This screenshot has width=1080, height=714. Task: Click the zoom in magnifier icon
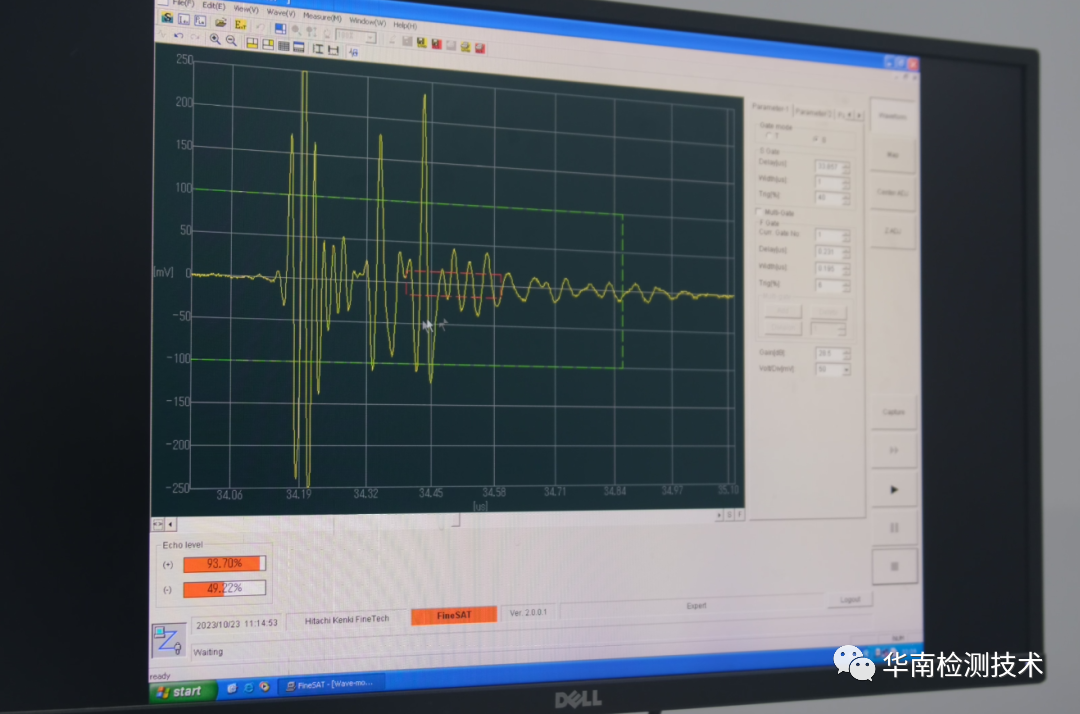[215, 39]
